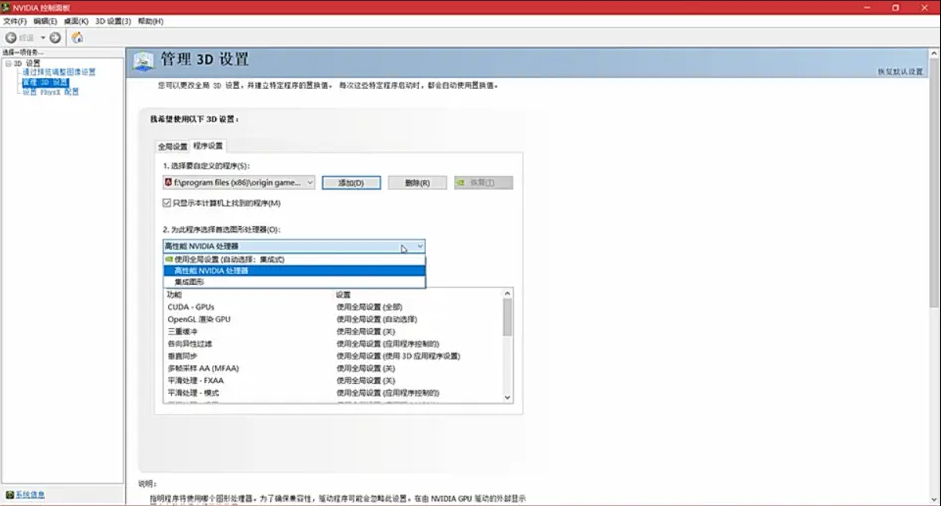Collapse the 3D 设置 tree node
Image resolution: width=941 pixels, height=506 pixels.
coord(8,63)
